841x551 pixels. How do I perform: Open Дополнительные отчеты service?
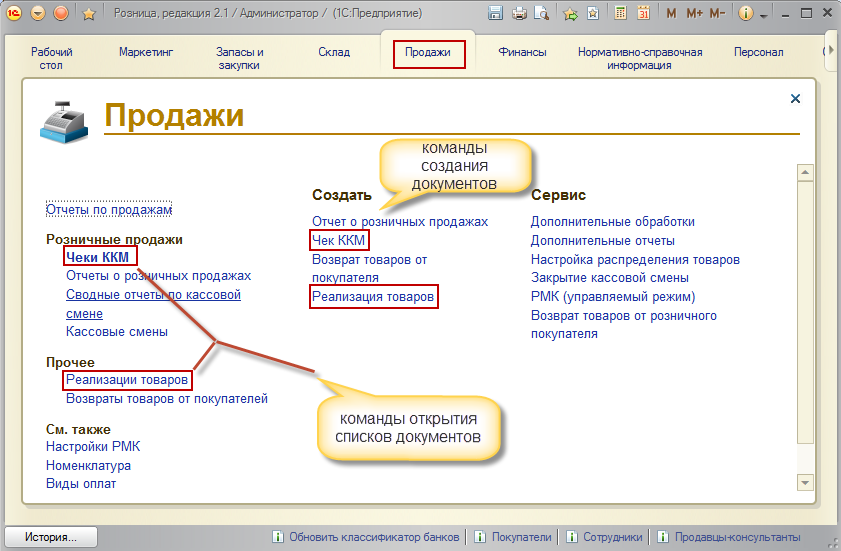click(603, 241)
